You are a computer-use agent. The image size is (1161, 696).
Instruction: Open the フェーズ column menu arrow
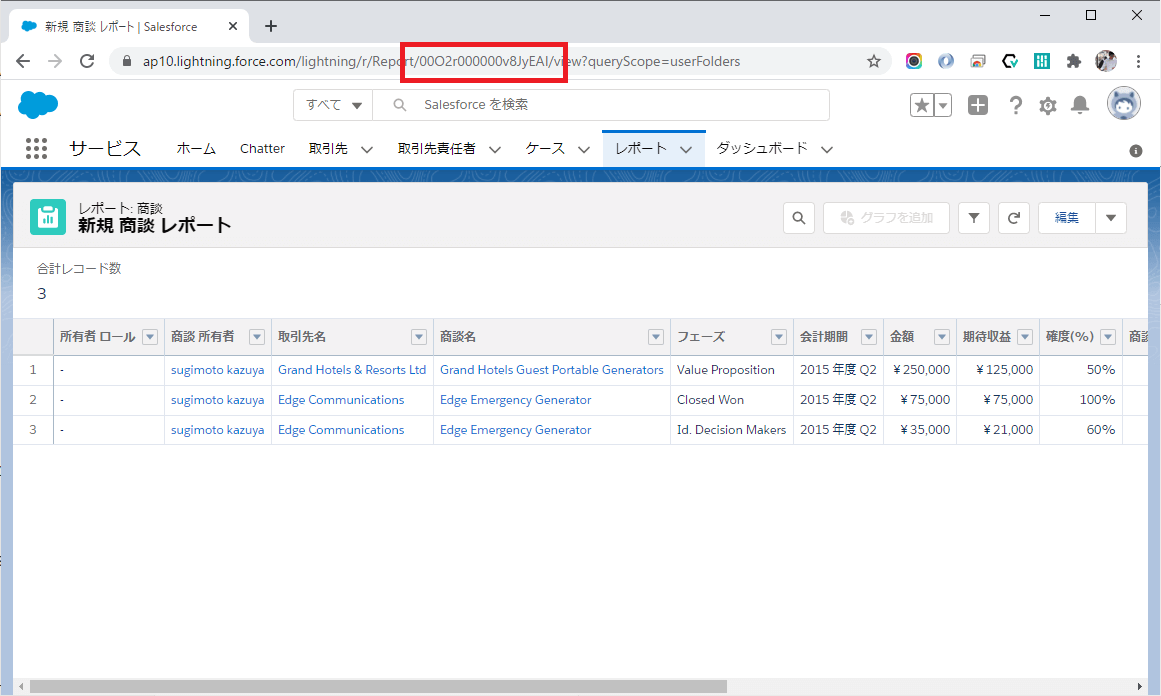point(779,337)
